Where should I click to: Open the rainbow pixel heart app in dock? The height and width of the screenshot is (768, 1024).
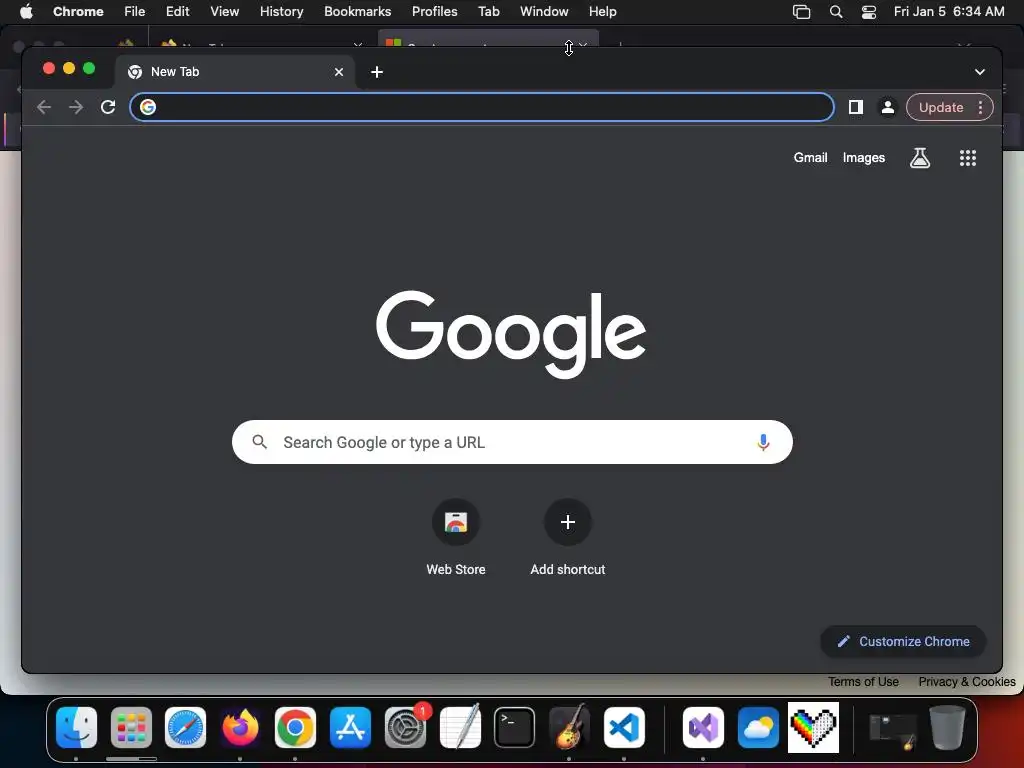[813, 727]
